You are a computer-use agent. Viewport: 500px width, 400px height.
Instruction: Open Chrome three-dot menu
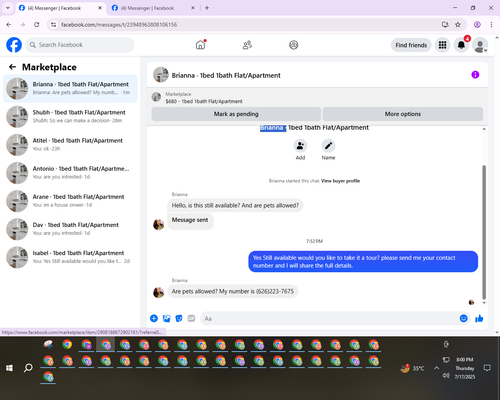click(x=491, y=25)
